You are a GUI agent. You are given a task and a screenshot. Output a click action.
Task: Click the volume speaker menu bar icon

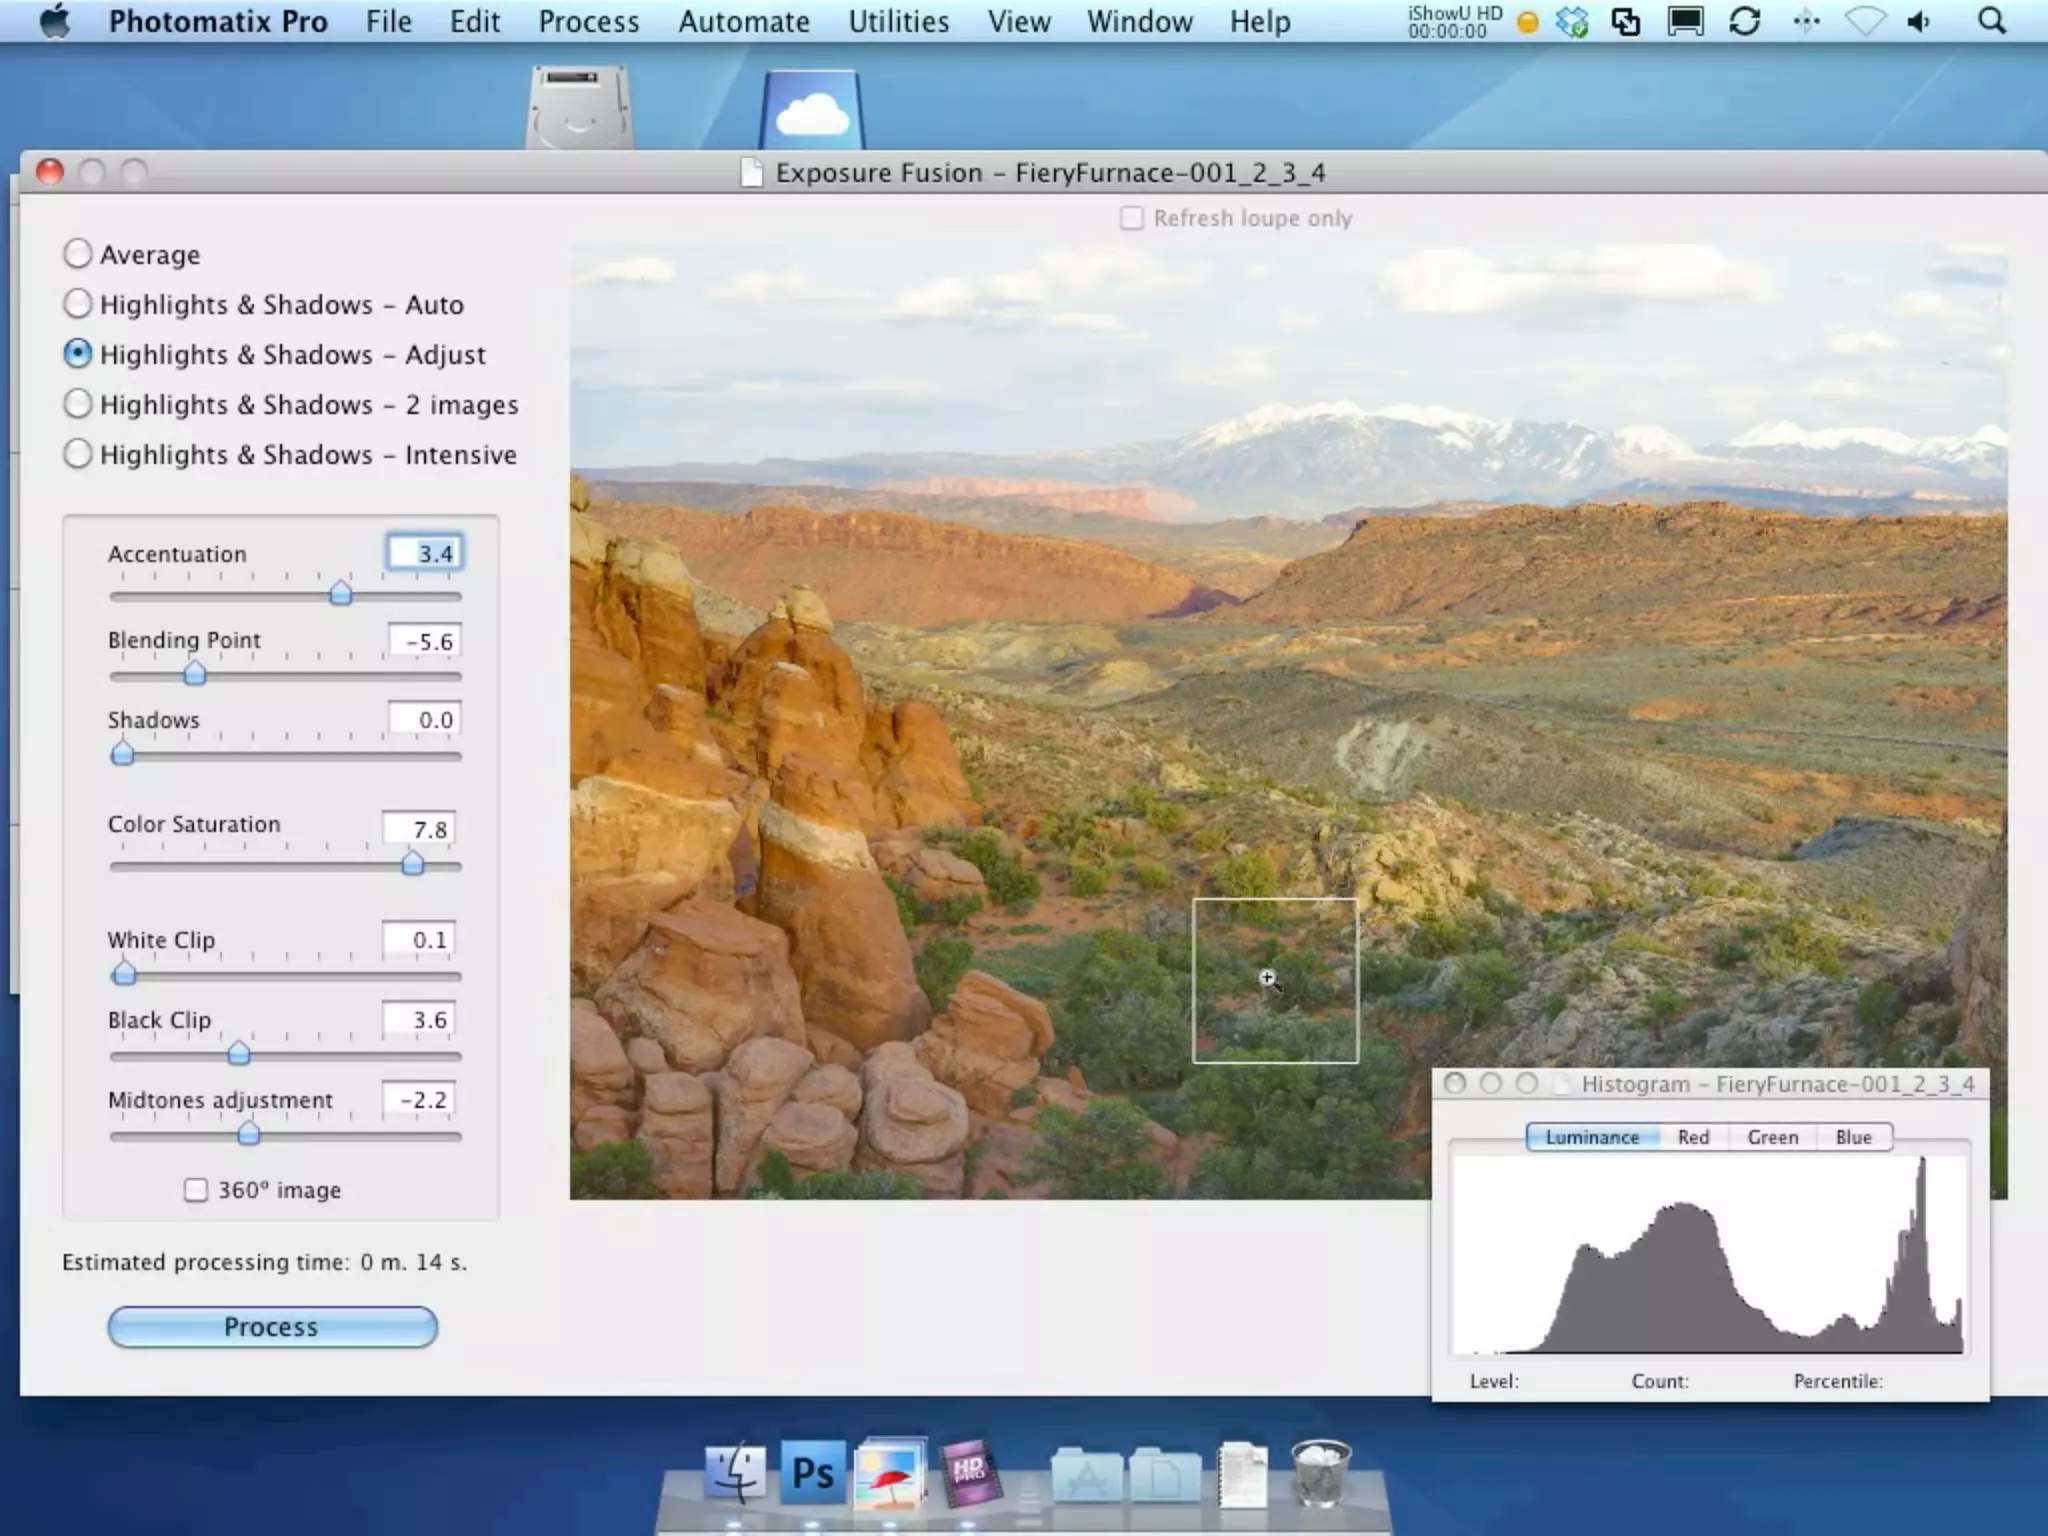(x=1918, y=22)
